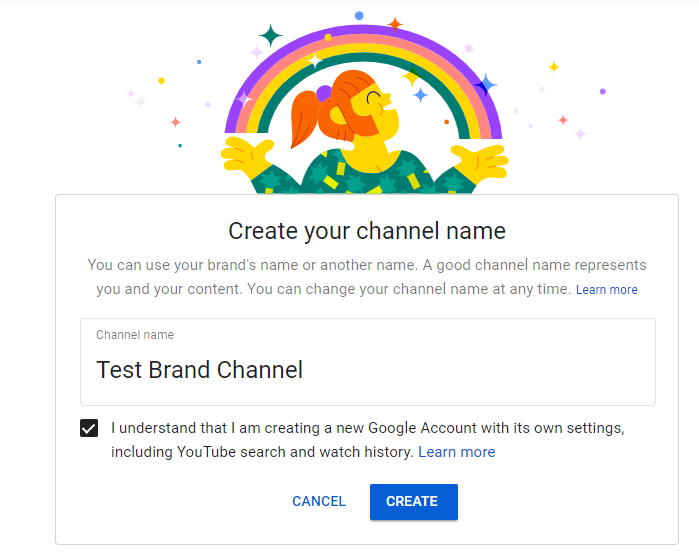Click the 'Create your channel name' heading

coord(367,231)
